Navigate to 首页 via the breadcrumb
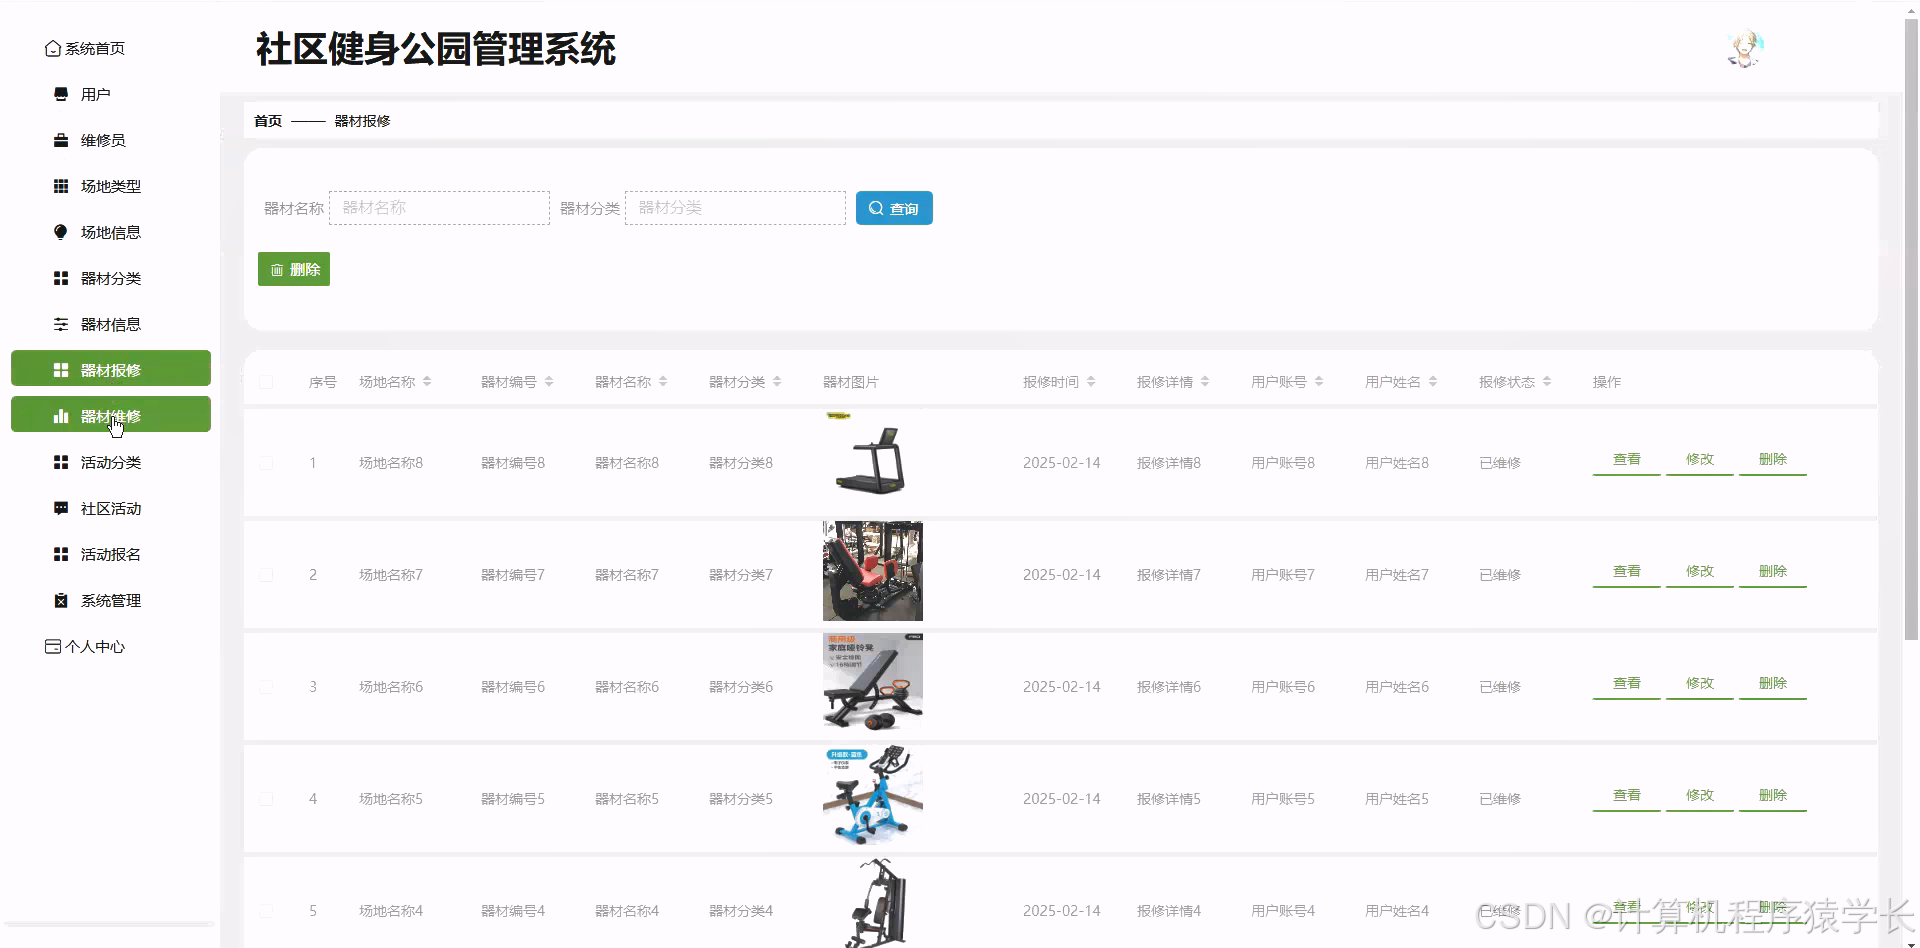 click(x=267, y=120)
